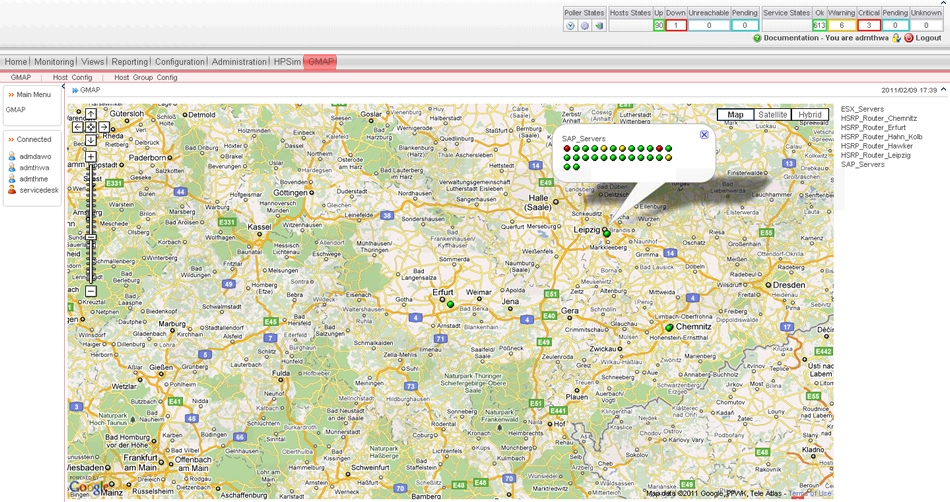
Task: Zoom out with the minus button
Action: [x=90, y=291]
